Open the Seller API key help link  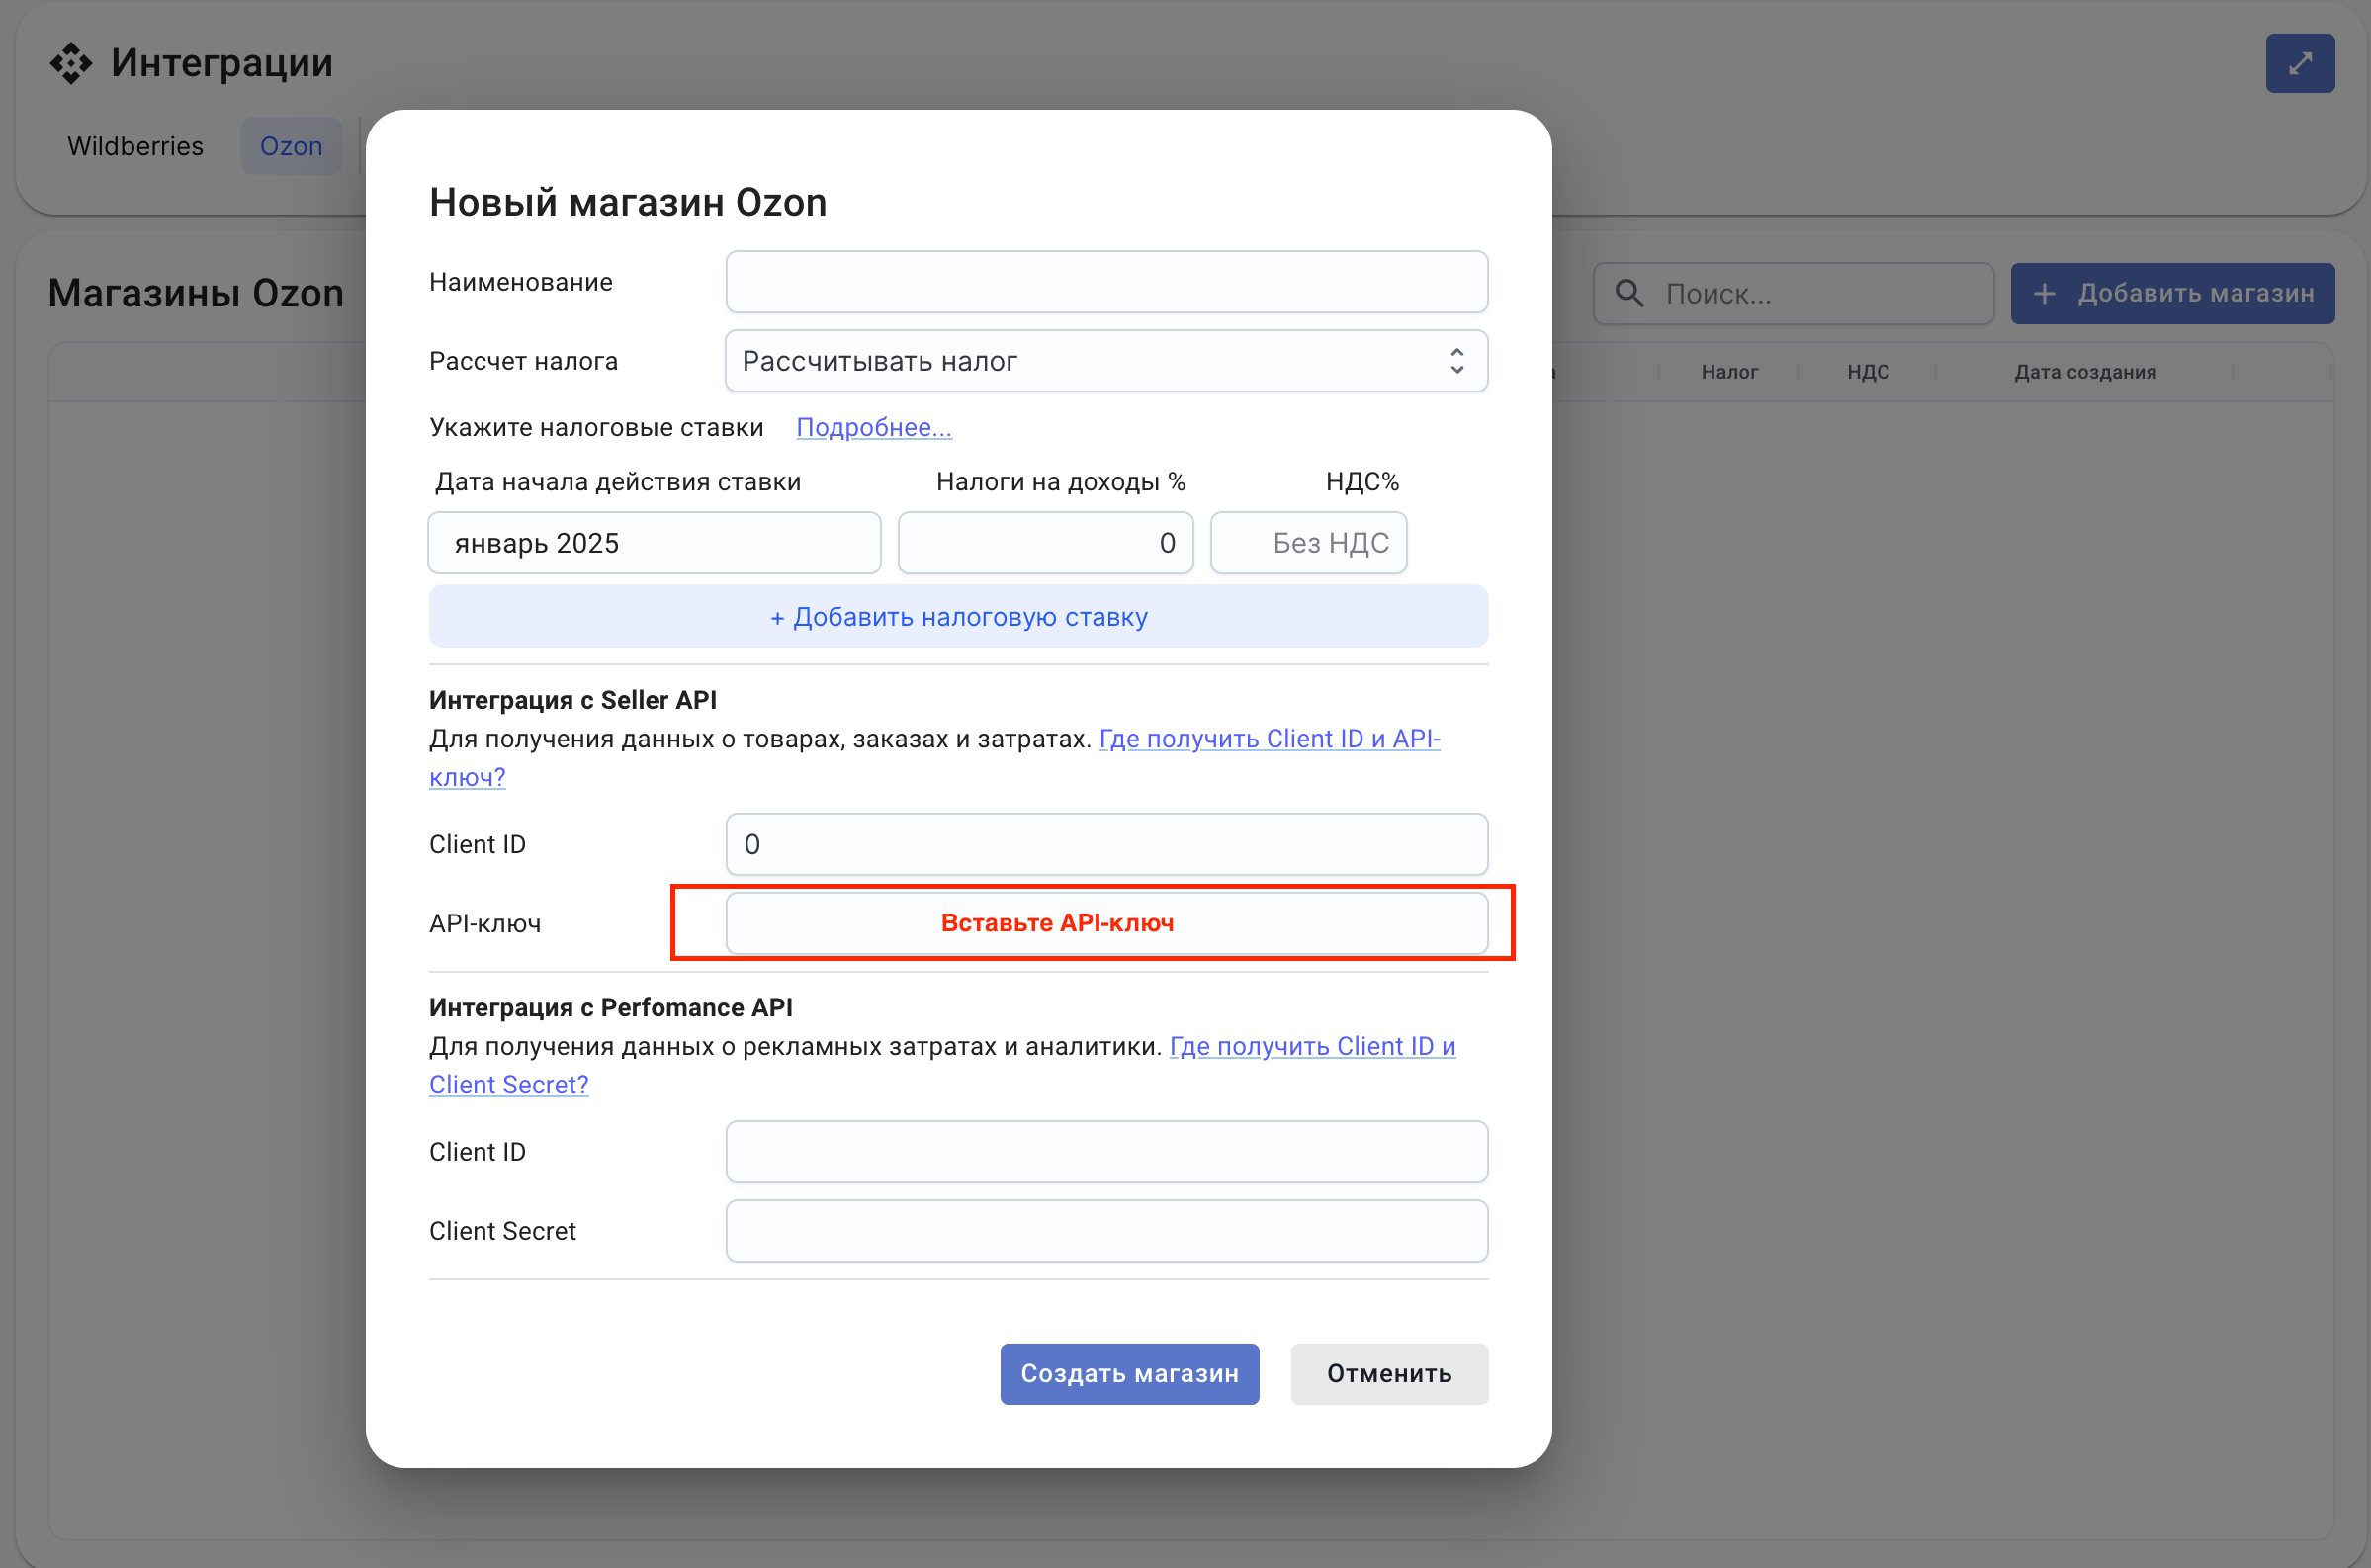(1268, 739)
